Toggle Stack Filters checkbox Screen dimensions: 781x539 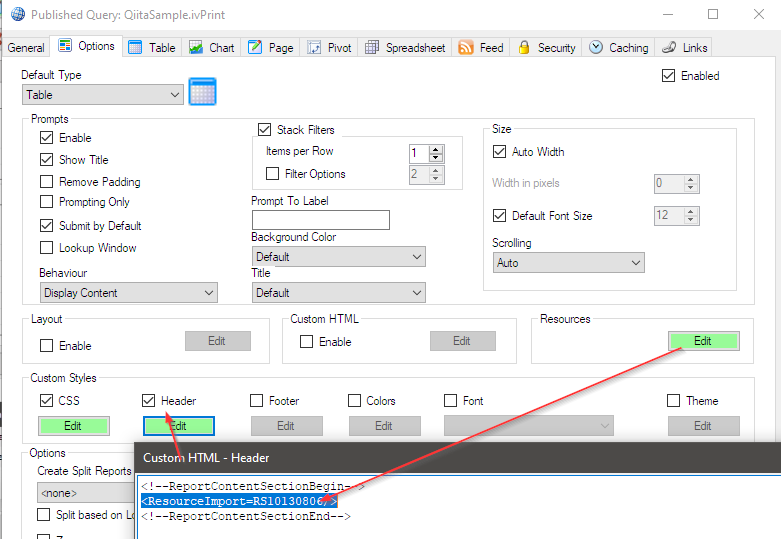tap(264, 130)
